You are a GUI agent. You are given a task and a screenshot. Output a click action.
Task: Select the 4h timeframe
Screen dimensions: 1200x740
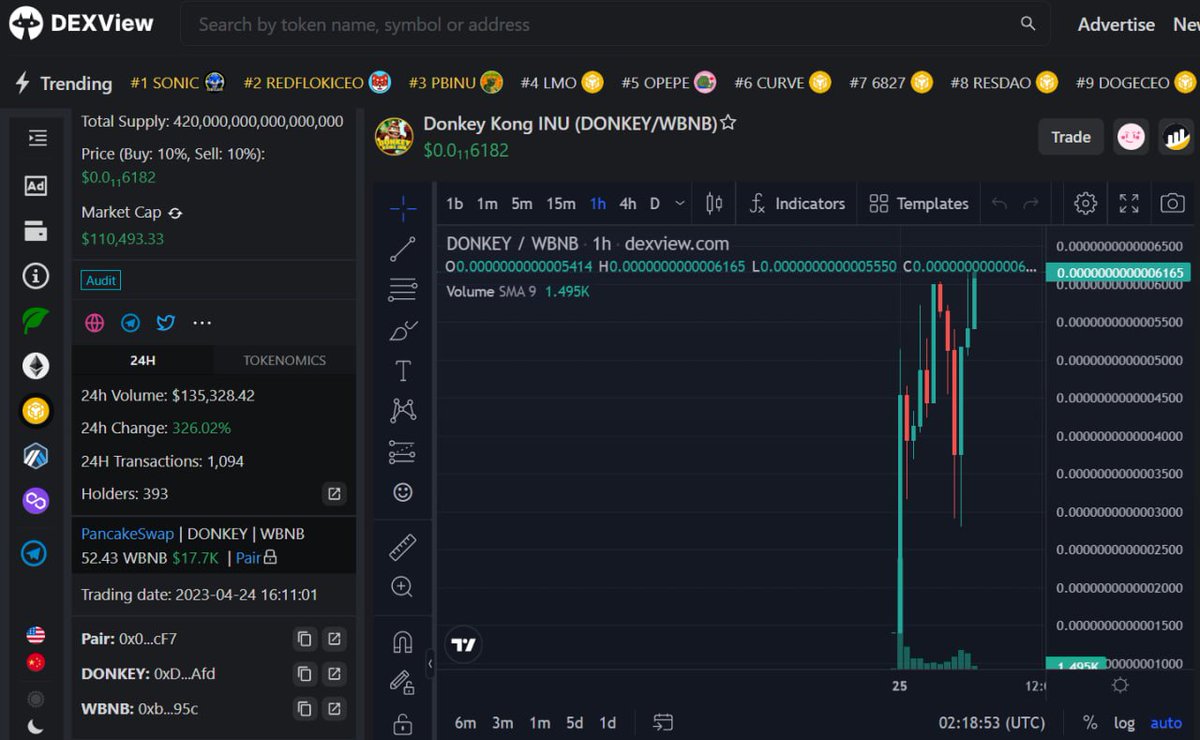coord(628,203)
